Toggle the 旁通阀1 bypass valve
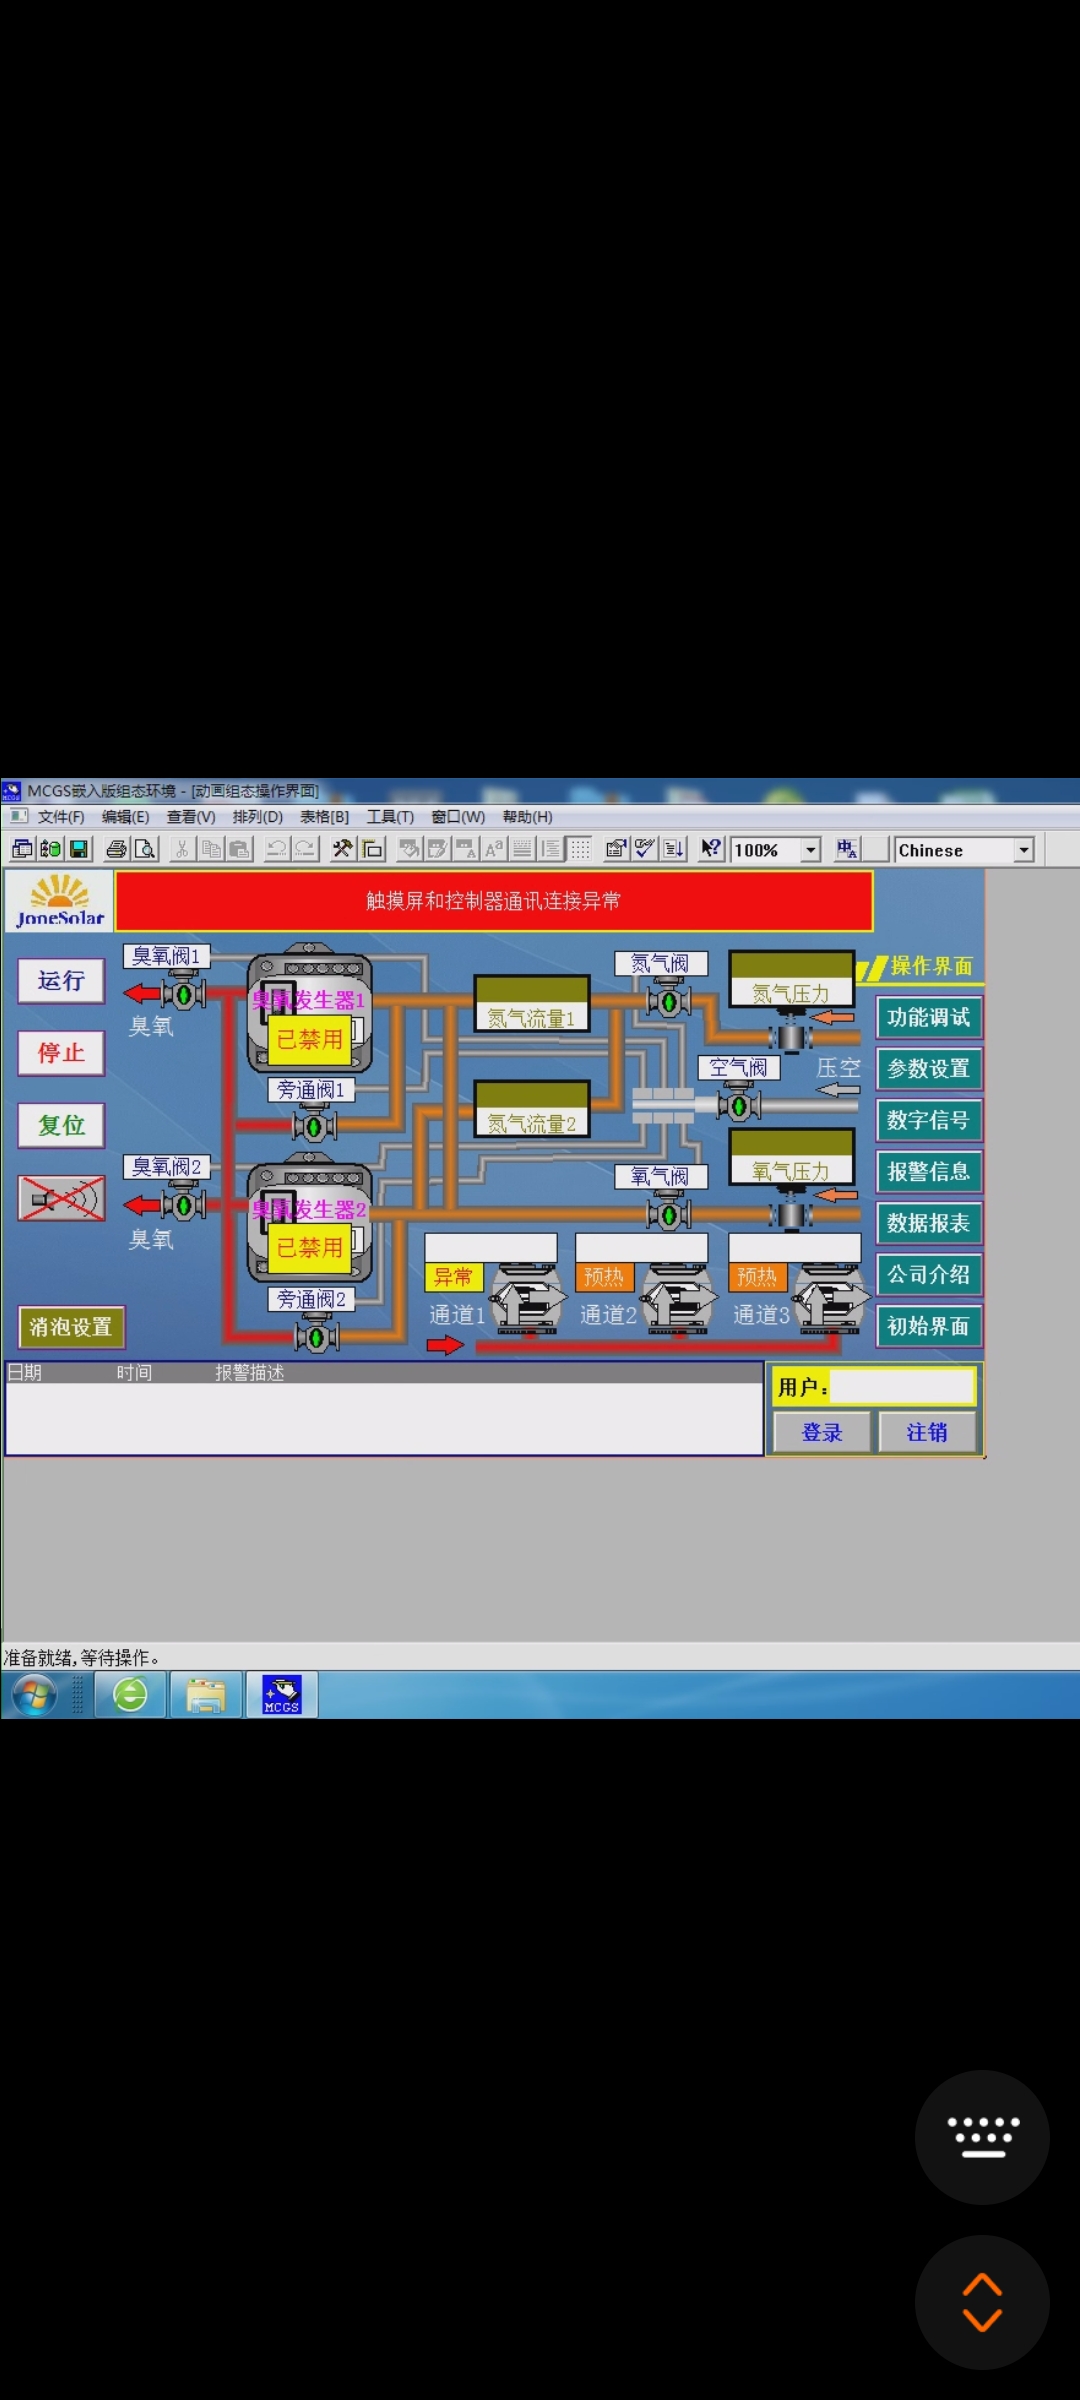The height and width of the screenshot is (2400, 1080). coord(314,1127)
